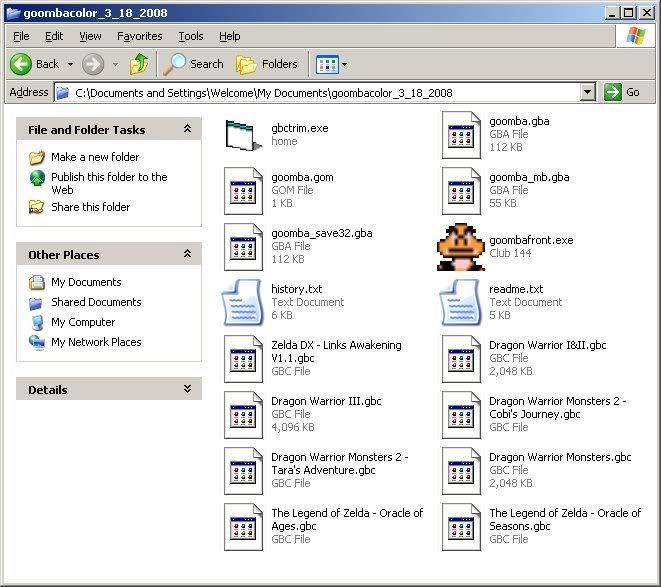The image size is (661, 587).
Task: Select Dragon Warrior I&II.gbc file icon
Action: pyautogui.click(x=461, y=359)
